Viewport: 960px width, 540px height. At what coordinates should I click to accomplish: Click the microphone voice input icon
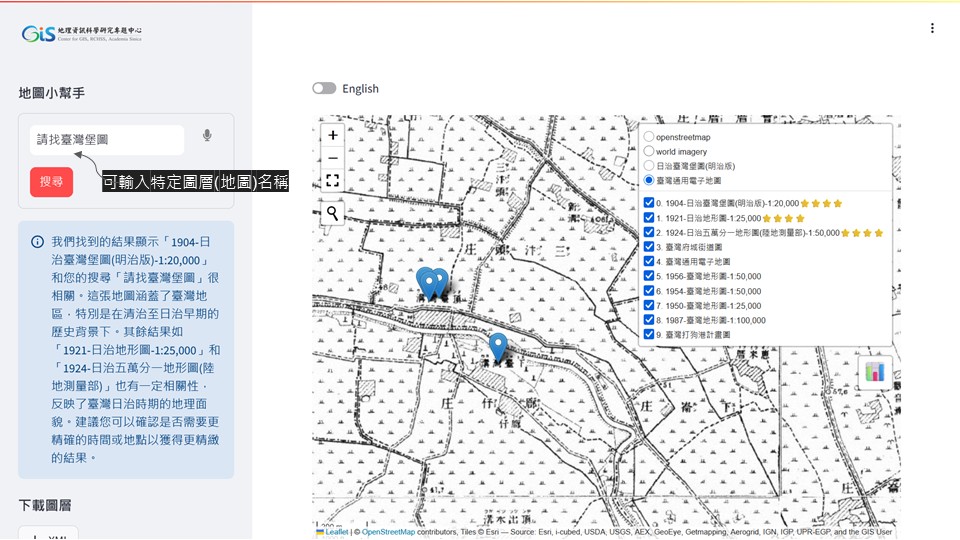207,136
